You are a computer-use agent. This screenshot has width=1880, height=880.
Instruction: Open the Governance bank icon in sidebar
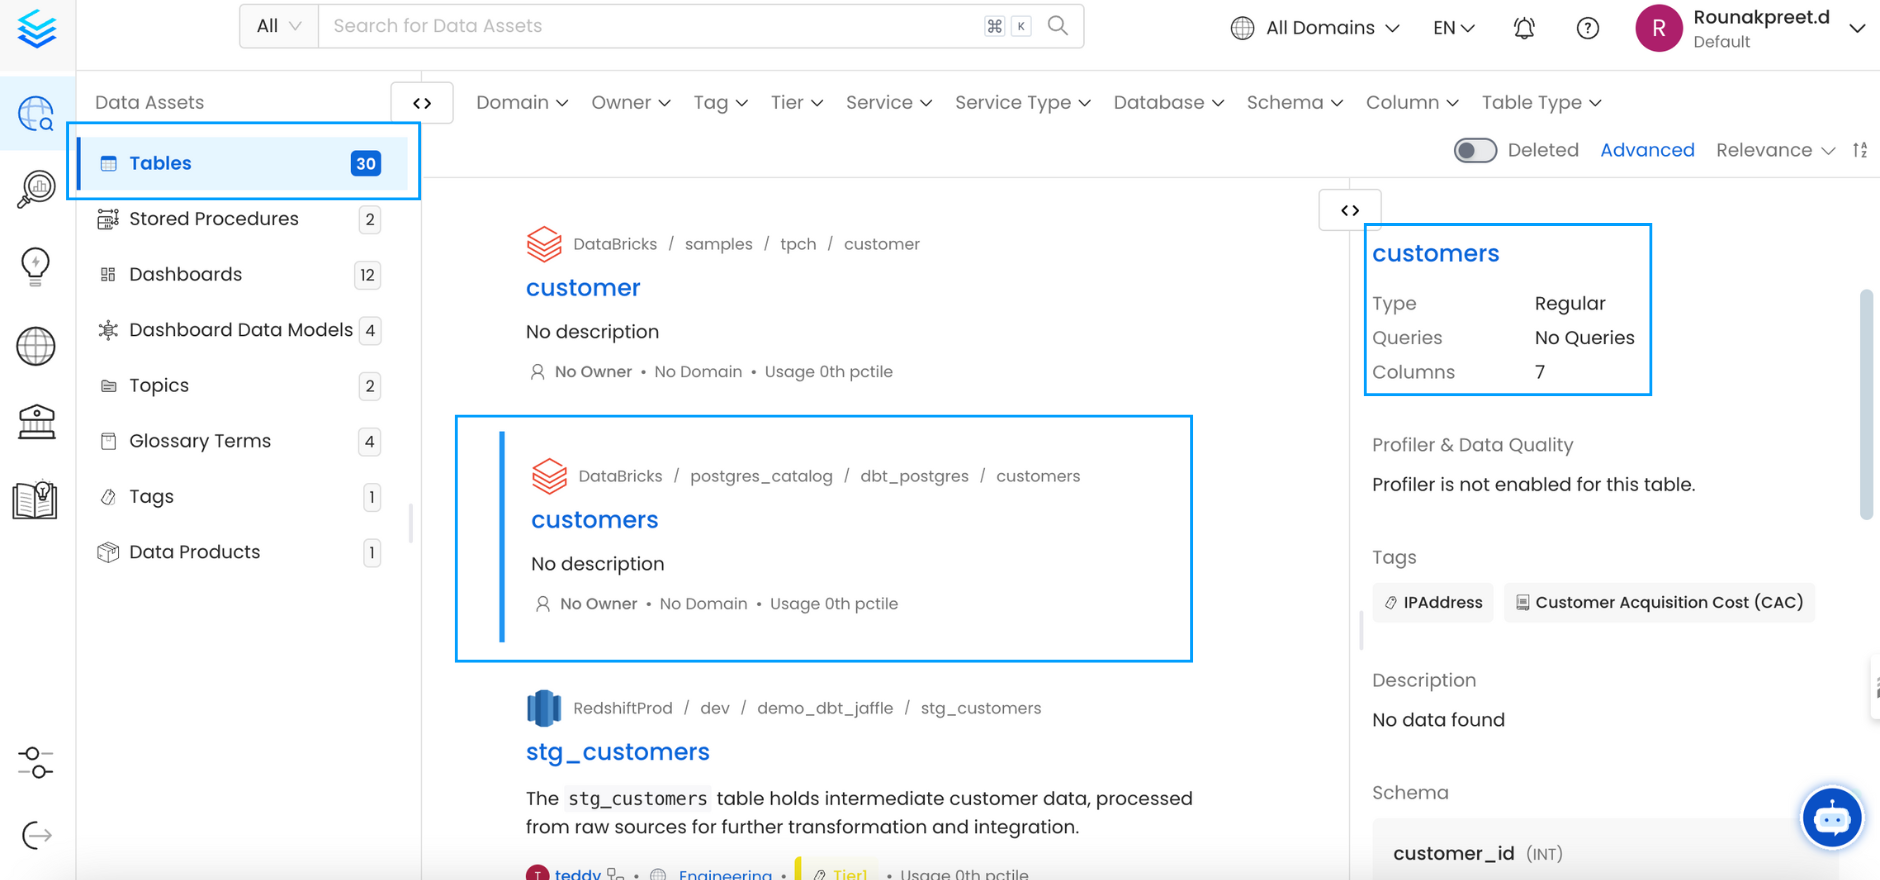click(36, 422)
